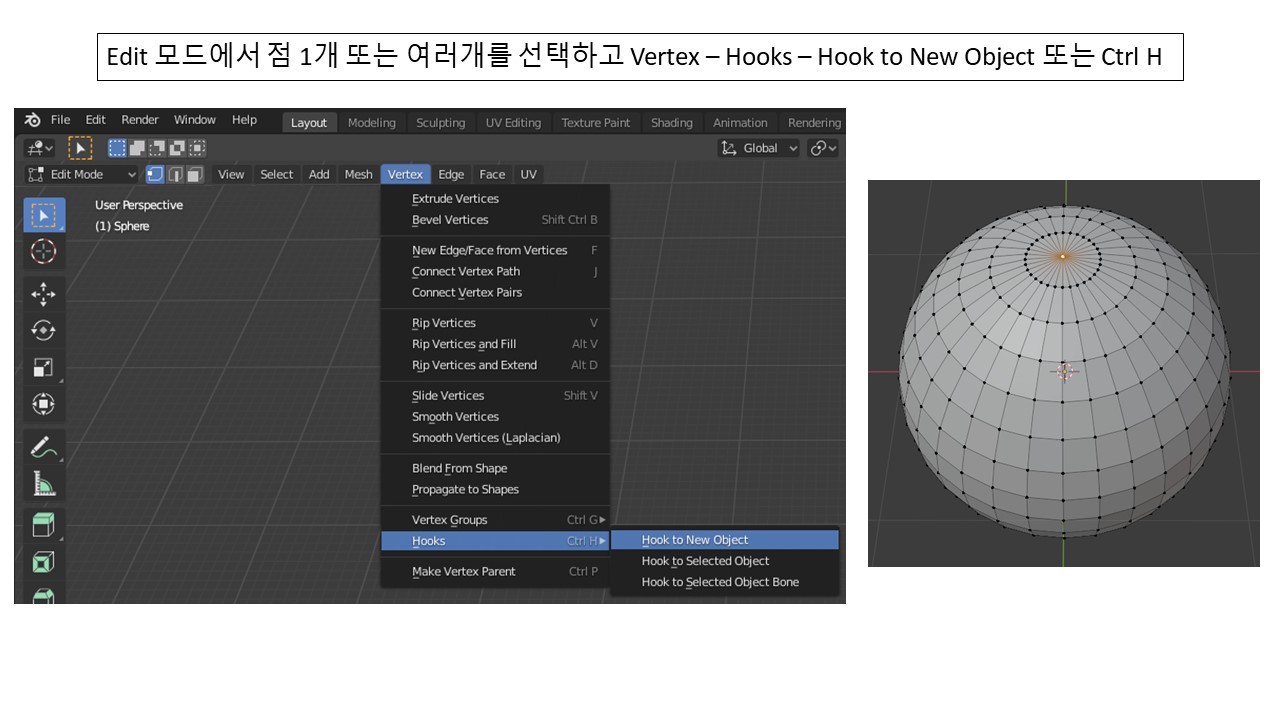
Task: Enable edge select mode
Action: [x=175, y=174]
